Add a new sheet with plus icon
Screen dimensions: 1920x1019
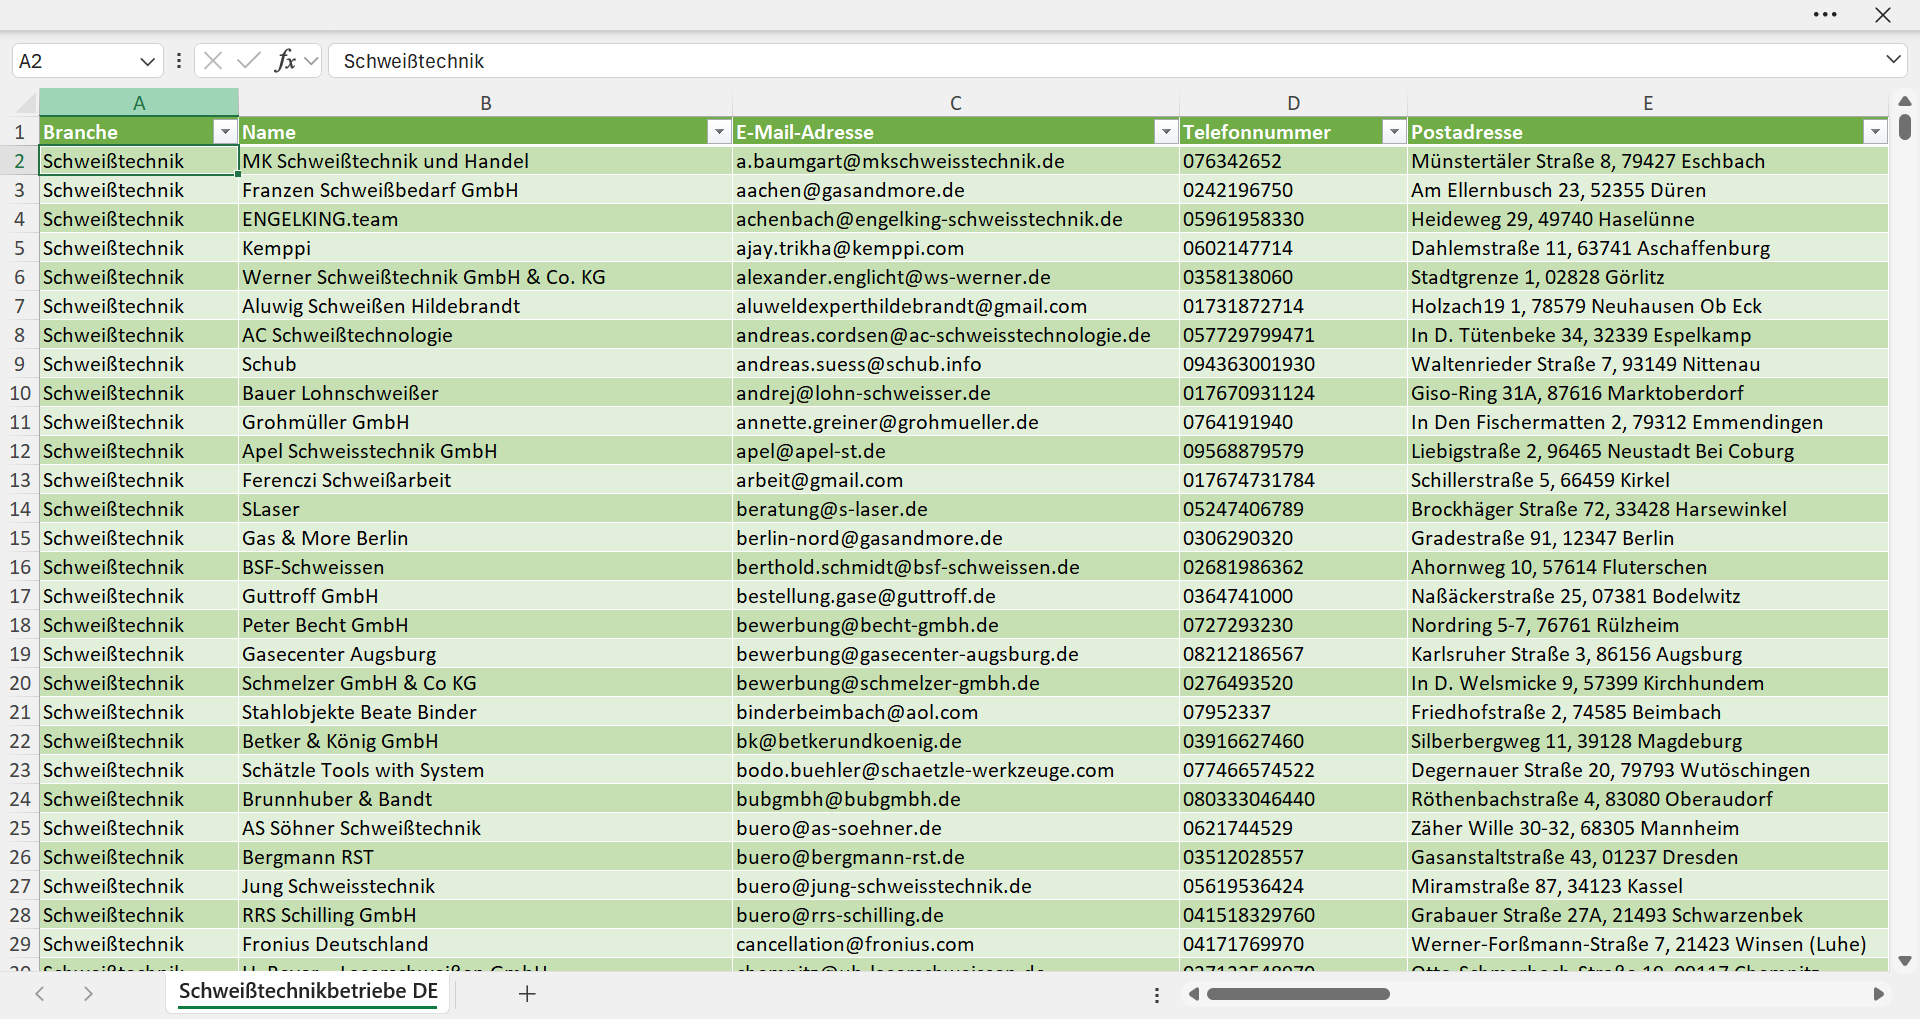tap(527, 993)
